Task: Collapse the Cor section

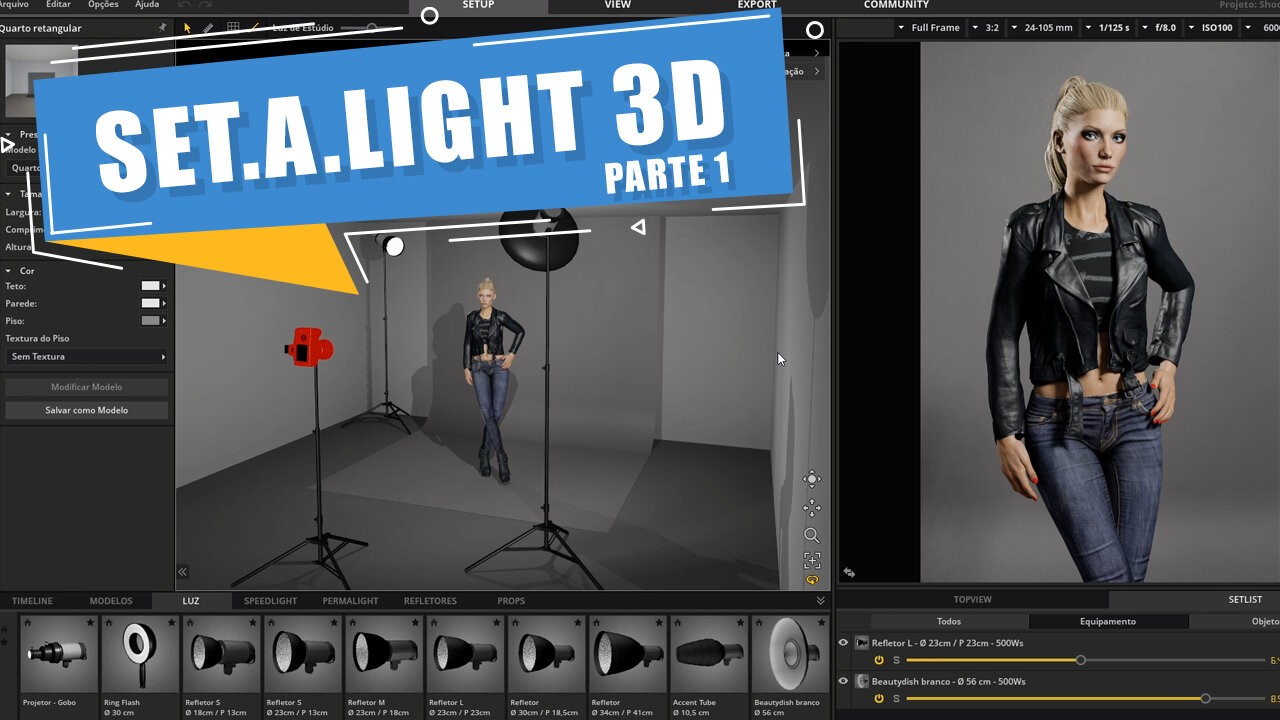Action: pos(9,271)
